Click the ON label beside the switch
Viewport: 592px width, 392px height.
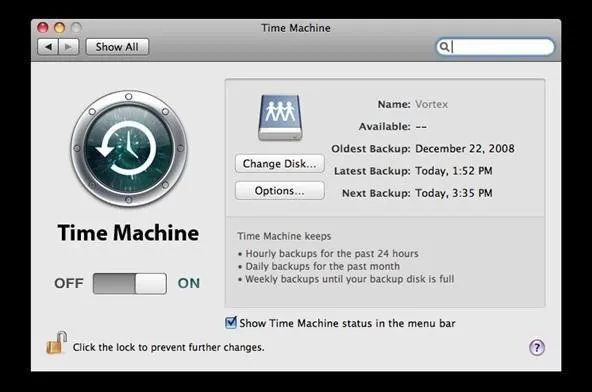click(x=189, y=283)
